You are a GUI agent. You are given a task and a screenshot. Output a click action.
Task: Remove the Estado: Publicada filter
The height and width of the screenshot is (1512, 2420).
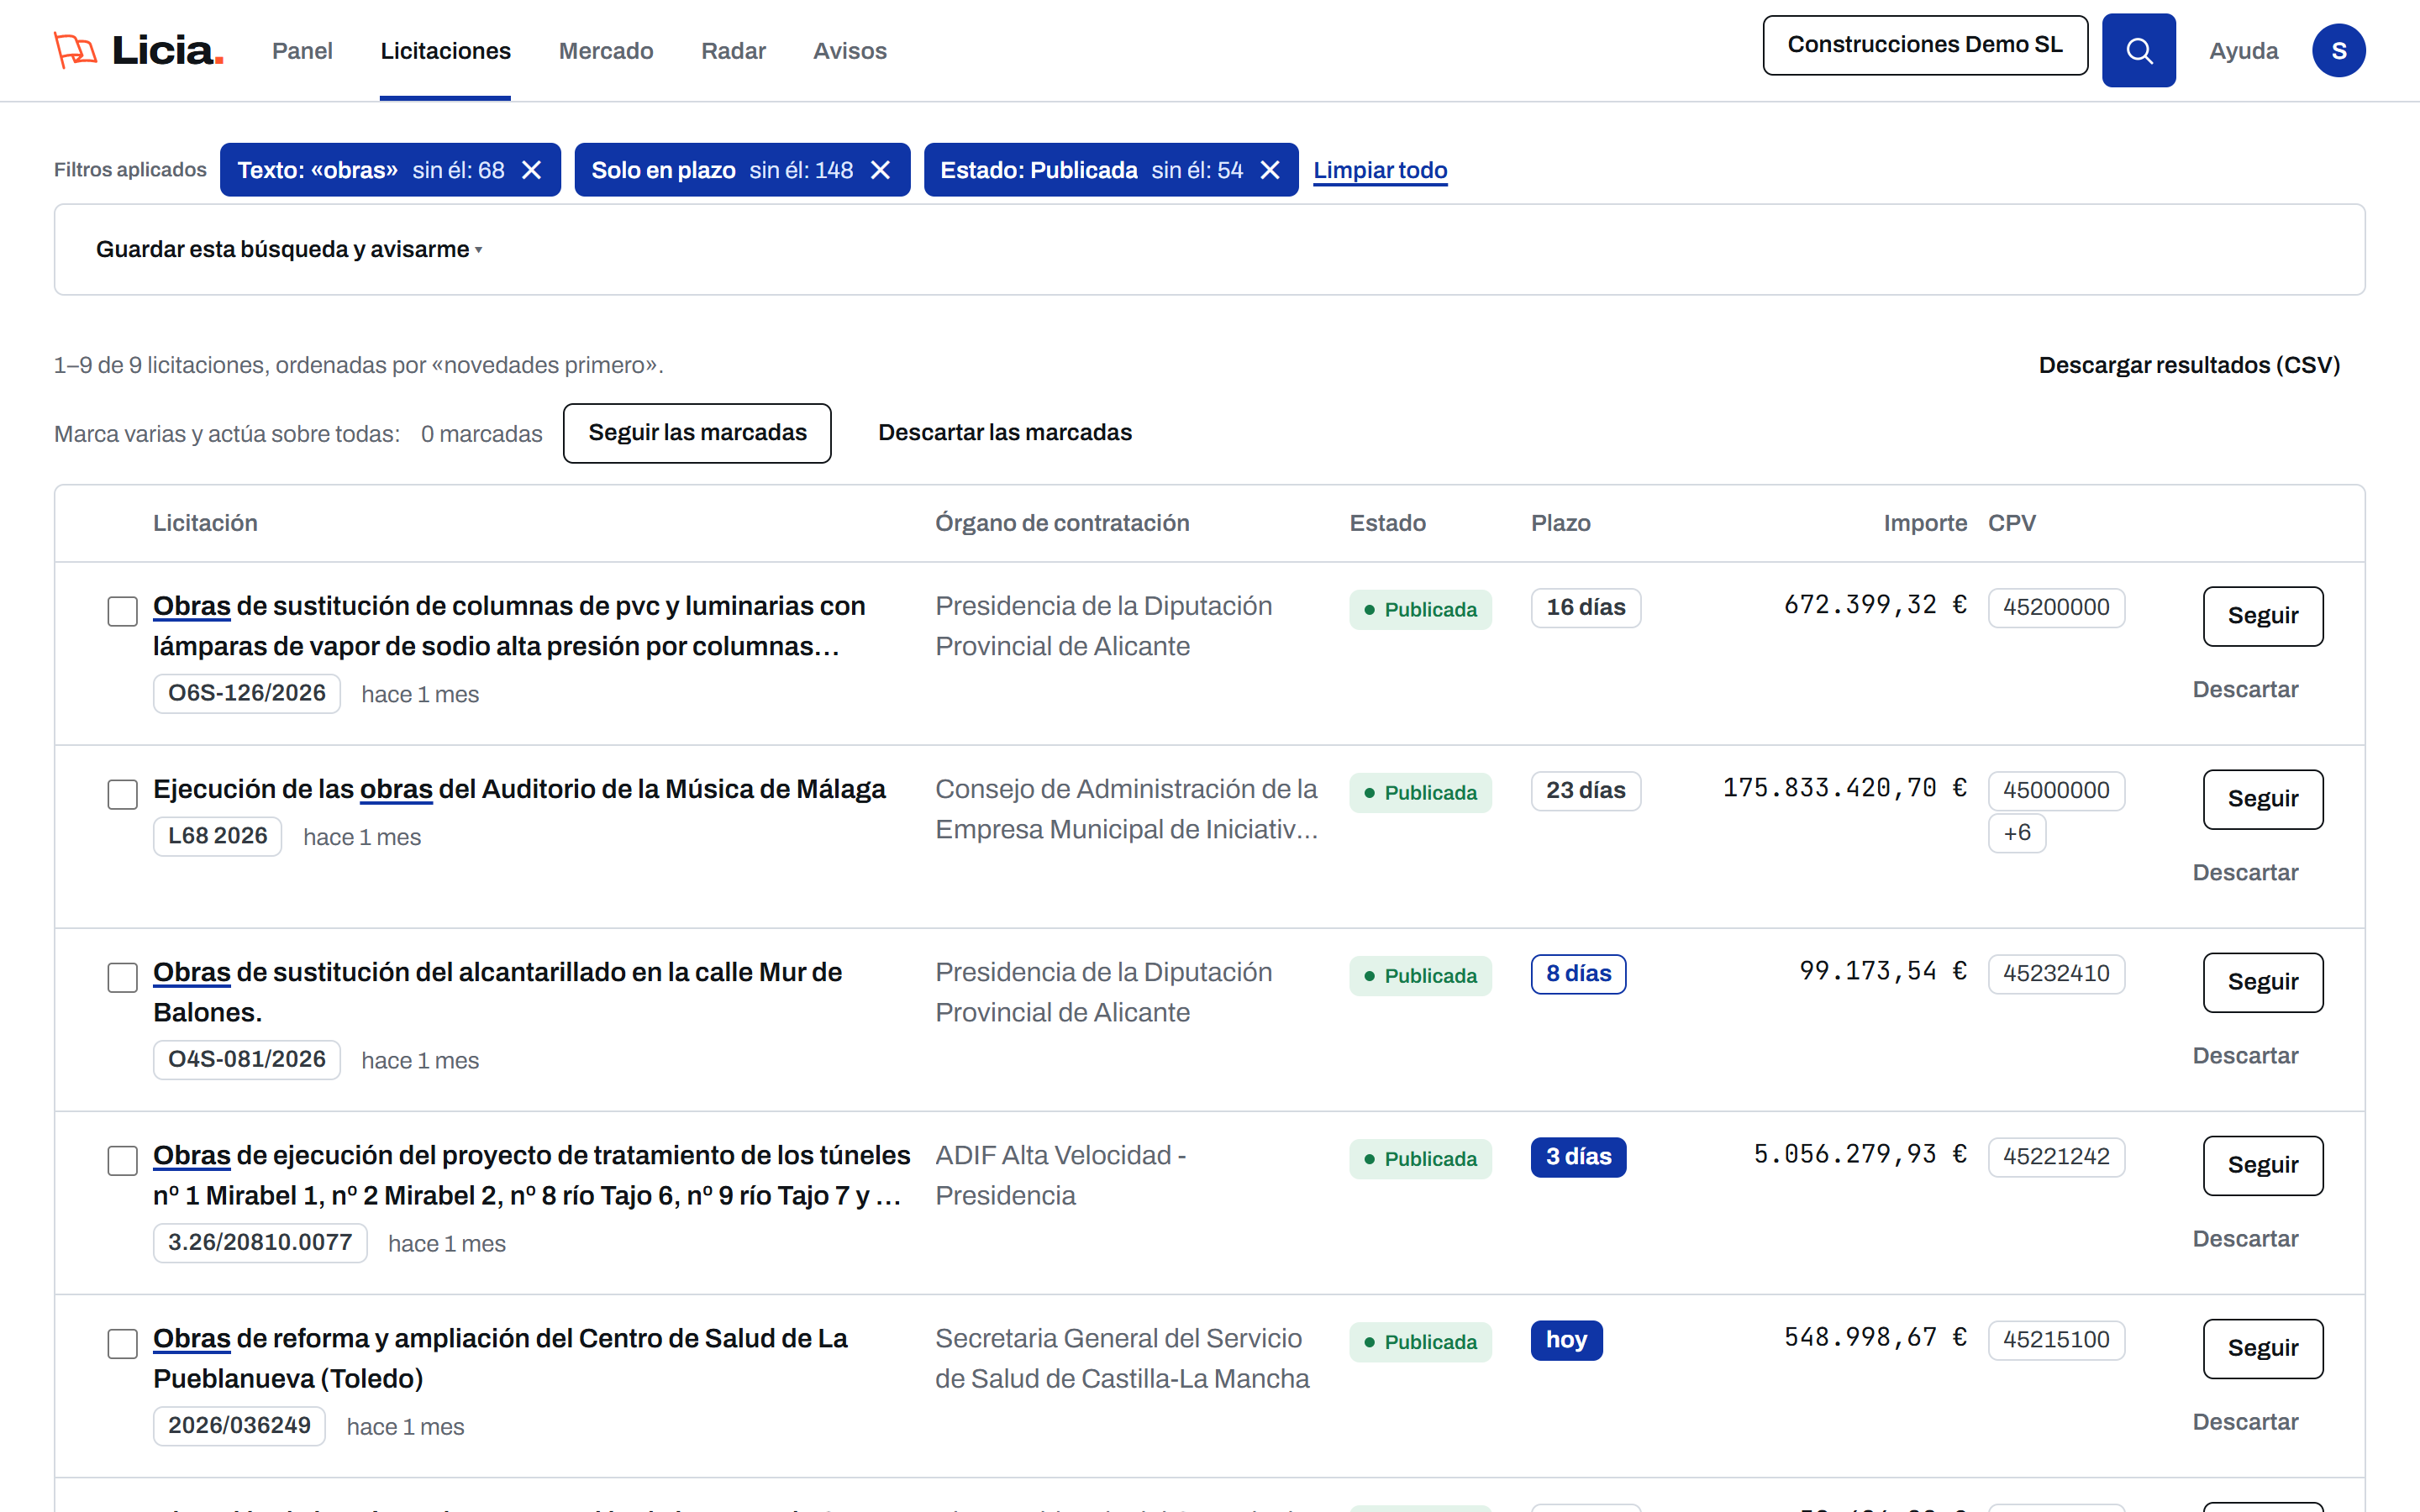[x=1270, y=170]
